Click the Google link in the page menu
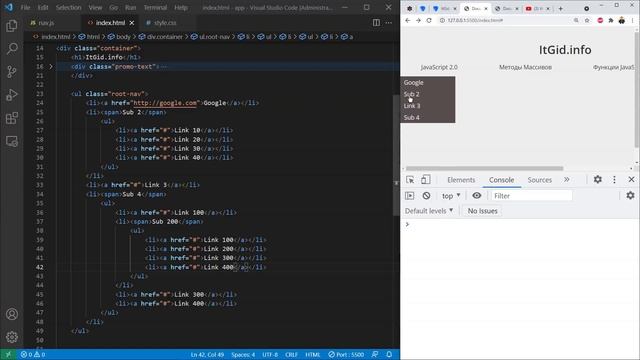Image resolution: width=640 pixels, height=360 pixels. (413, 82)
